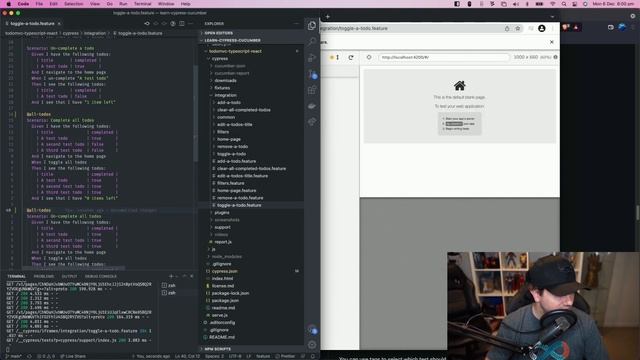Open add-a-todo.feature file

click(236, 162)
